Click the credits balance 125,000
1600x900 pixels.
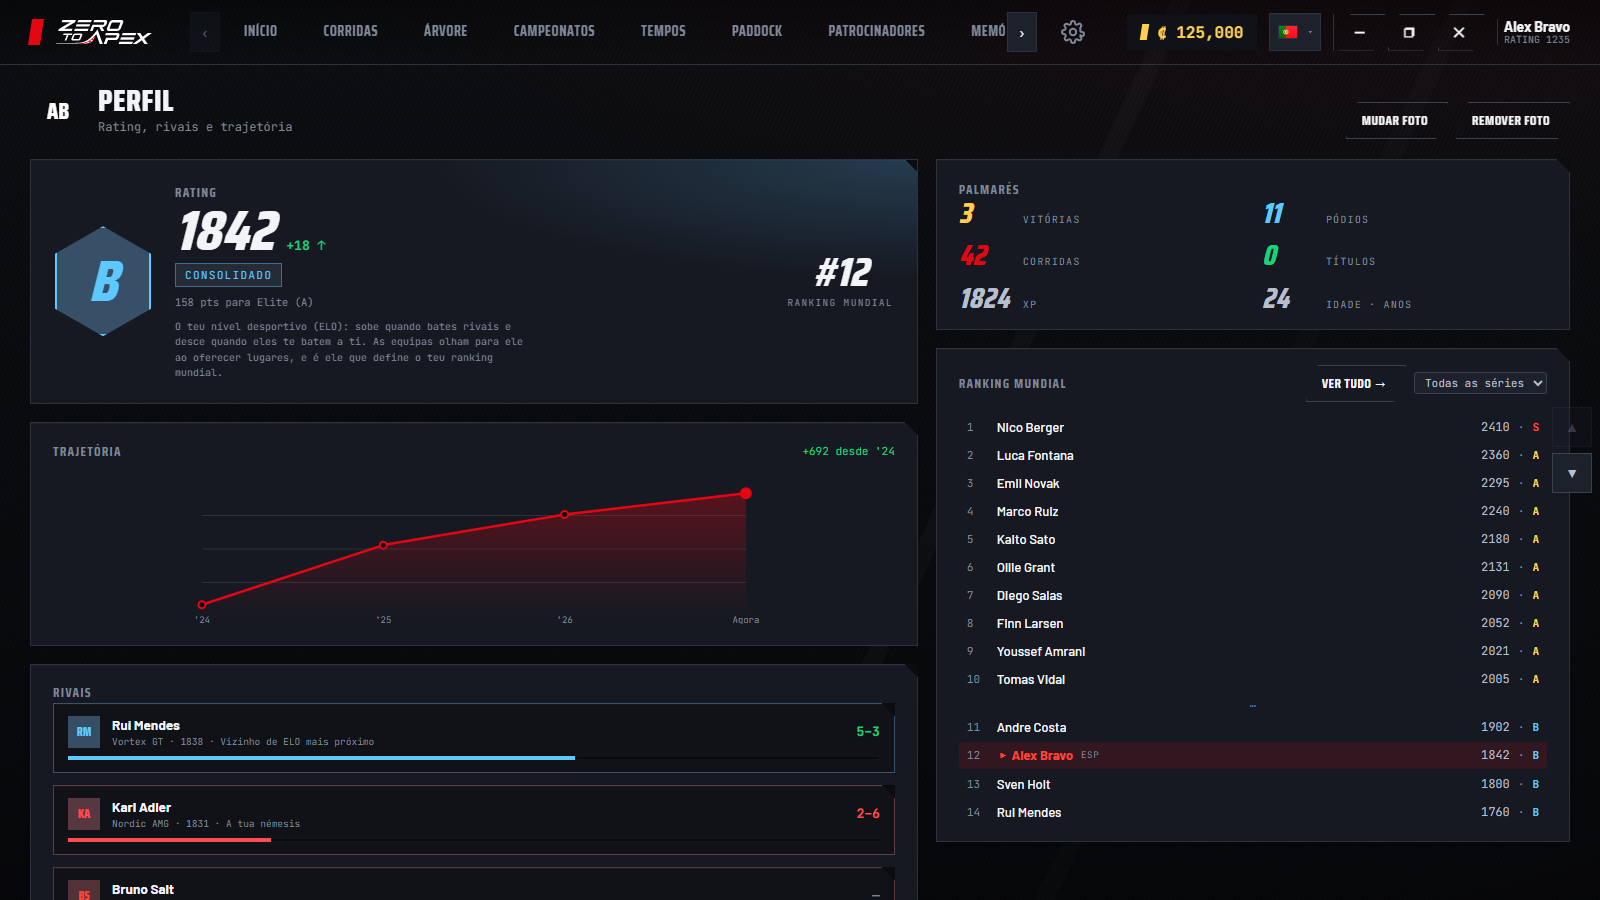(1192, 32)
